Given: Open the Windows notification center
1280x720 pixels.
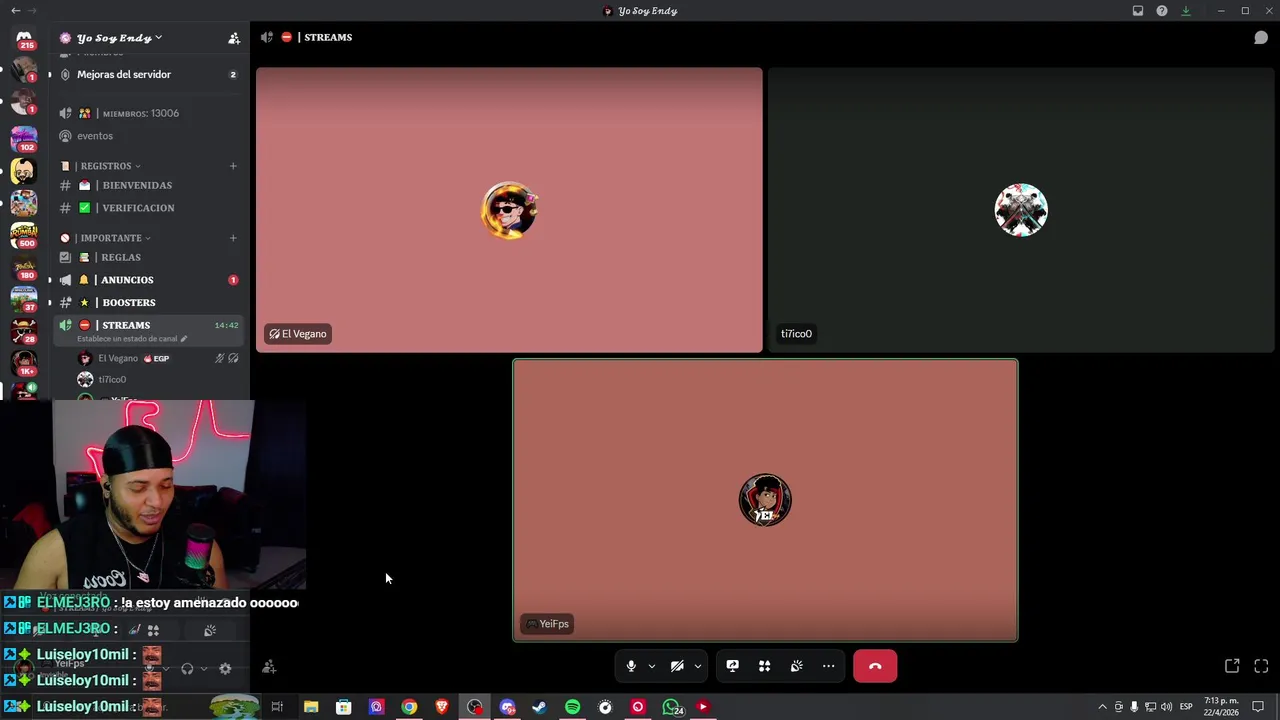Looking at the screenshot, I should click(1259, 707).
